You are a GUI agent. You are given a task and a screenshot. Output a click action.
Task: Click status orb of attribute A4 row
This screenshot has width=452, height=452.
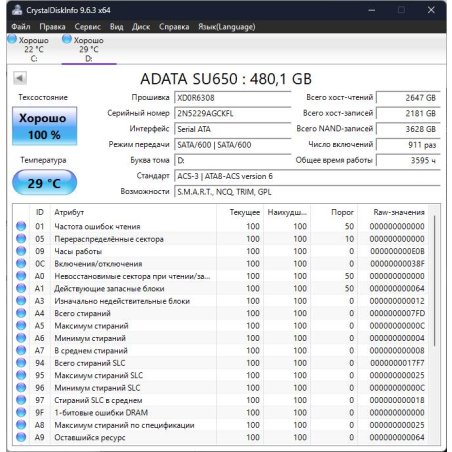(21, 313)
